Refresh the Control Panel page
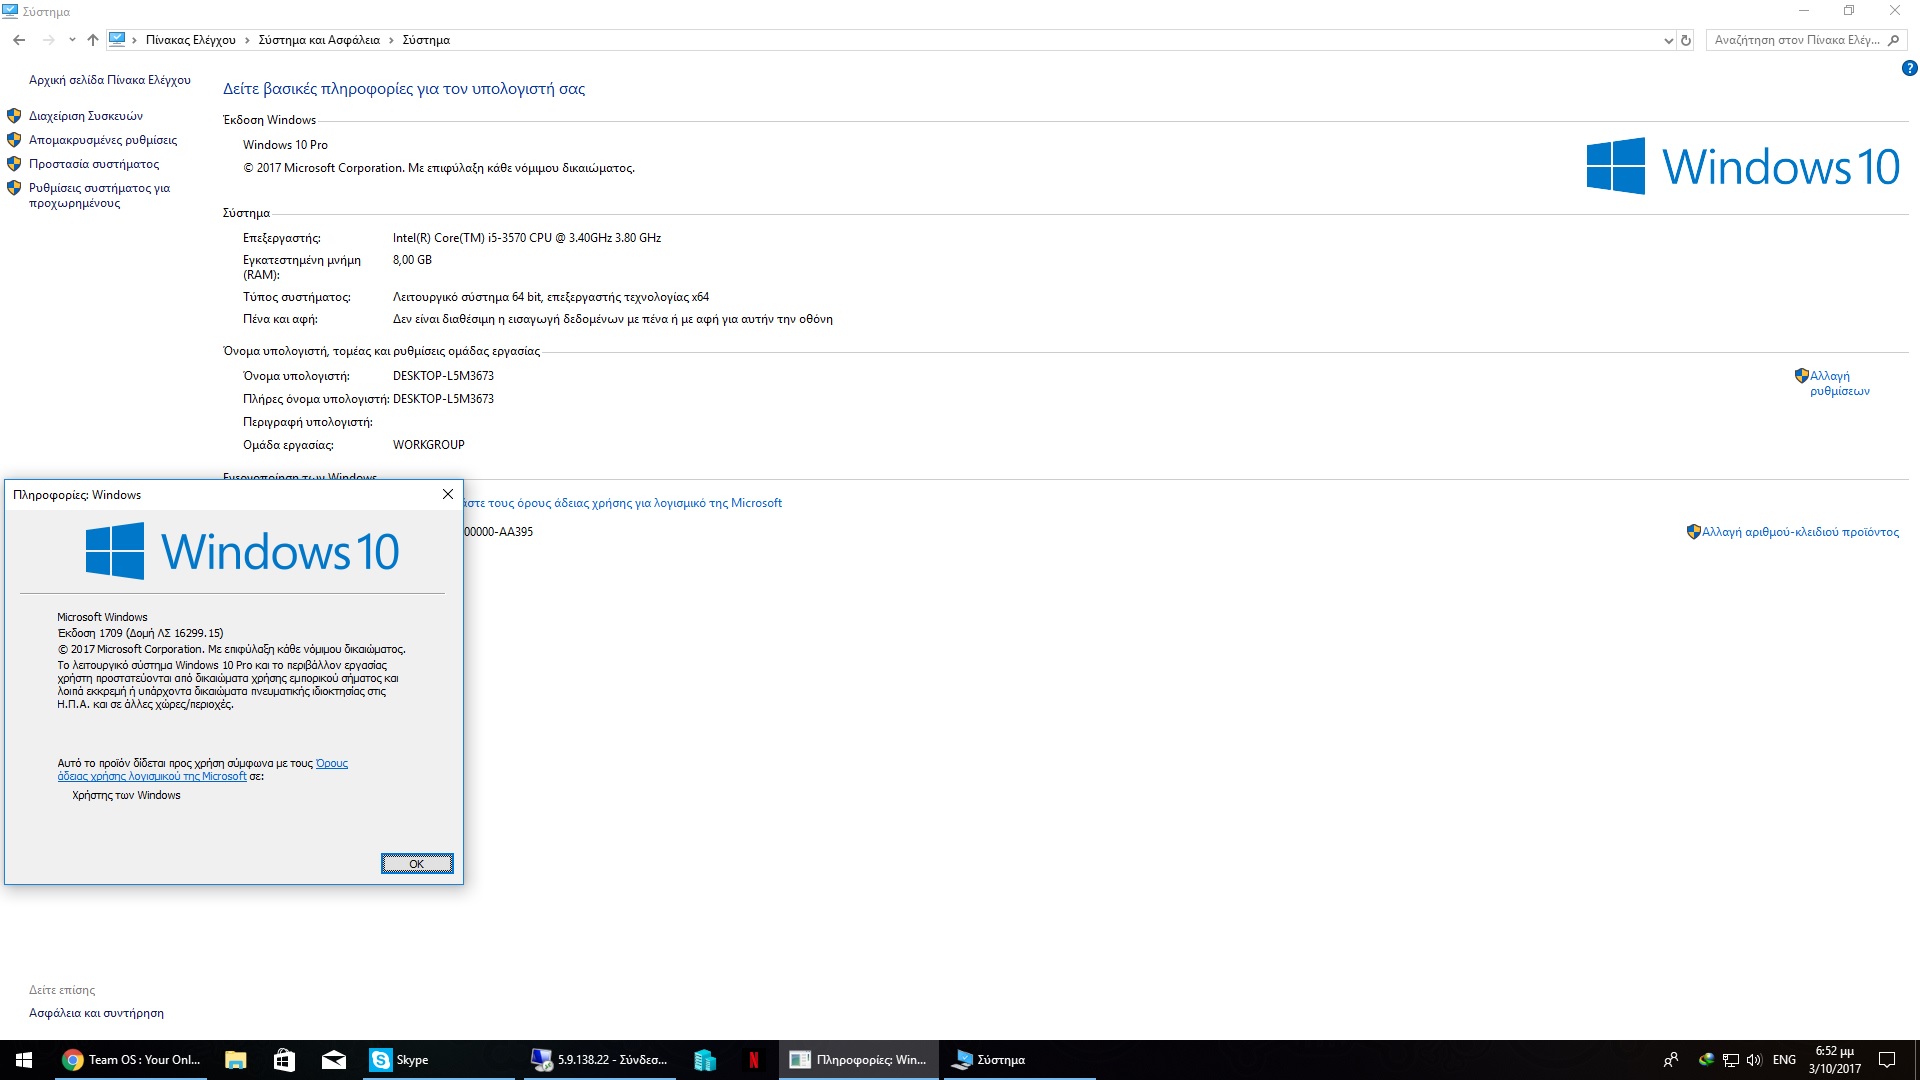 point(1686,40)
